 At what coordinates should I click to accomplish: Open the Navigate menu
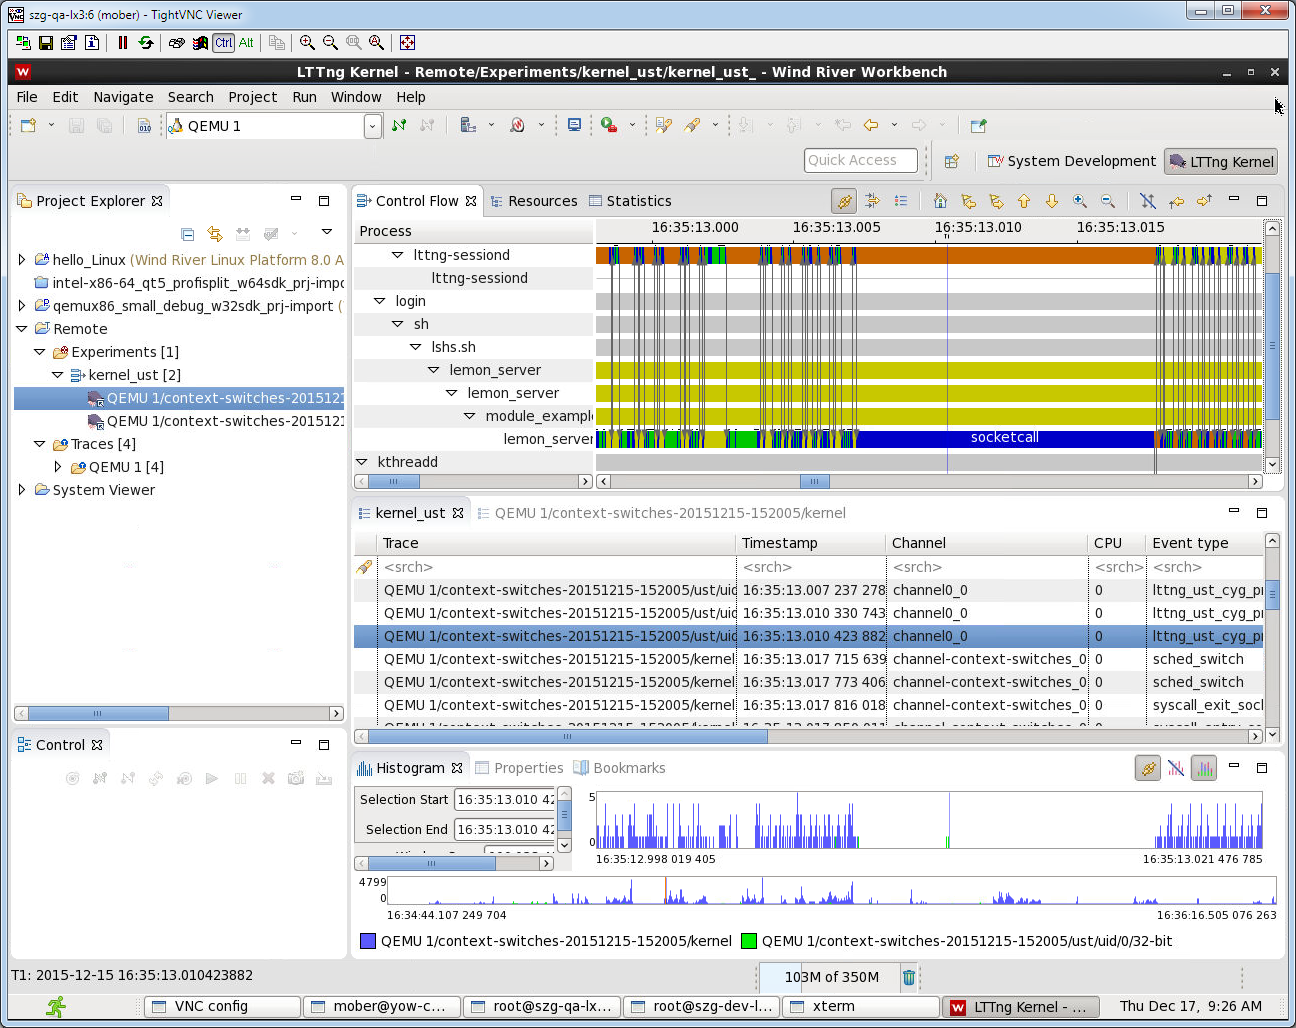pos(123,97)
